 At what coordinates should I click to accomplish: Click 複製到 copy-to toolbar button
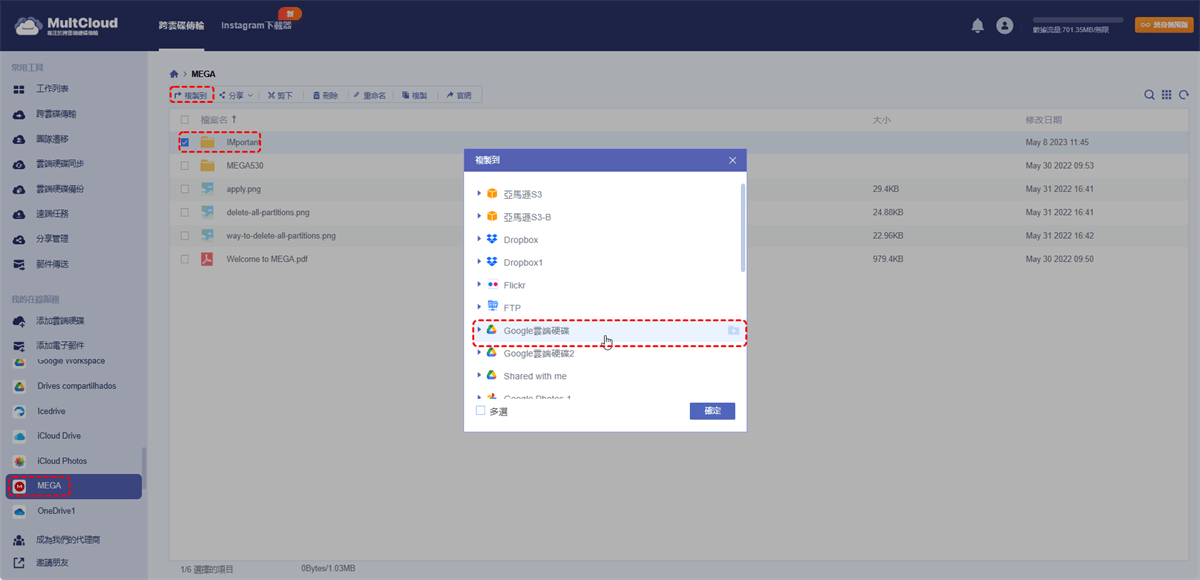click(x=191, y=95)
